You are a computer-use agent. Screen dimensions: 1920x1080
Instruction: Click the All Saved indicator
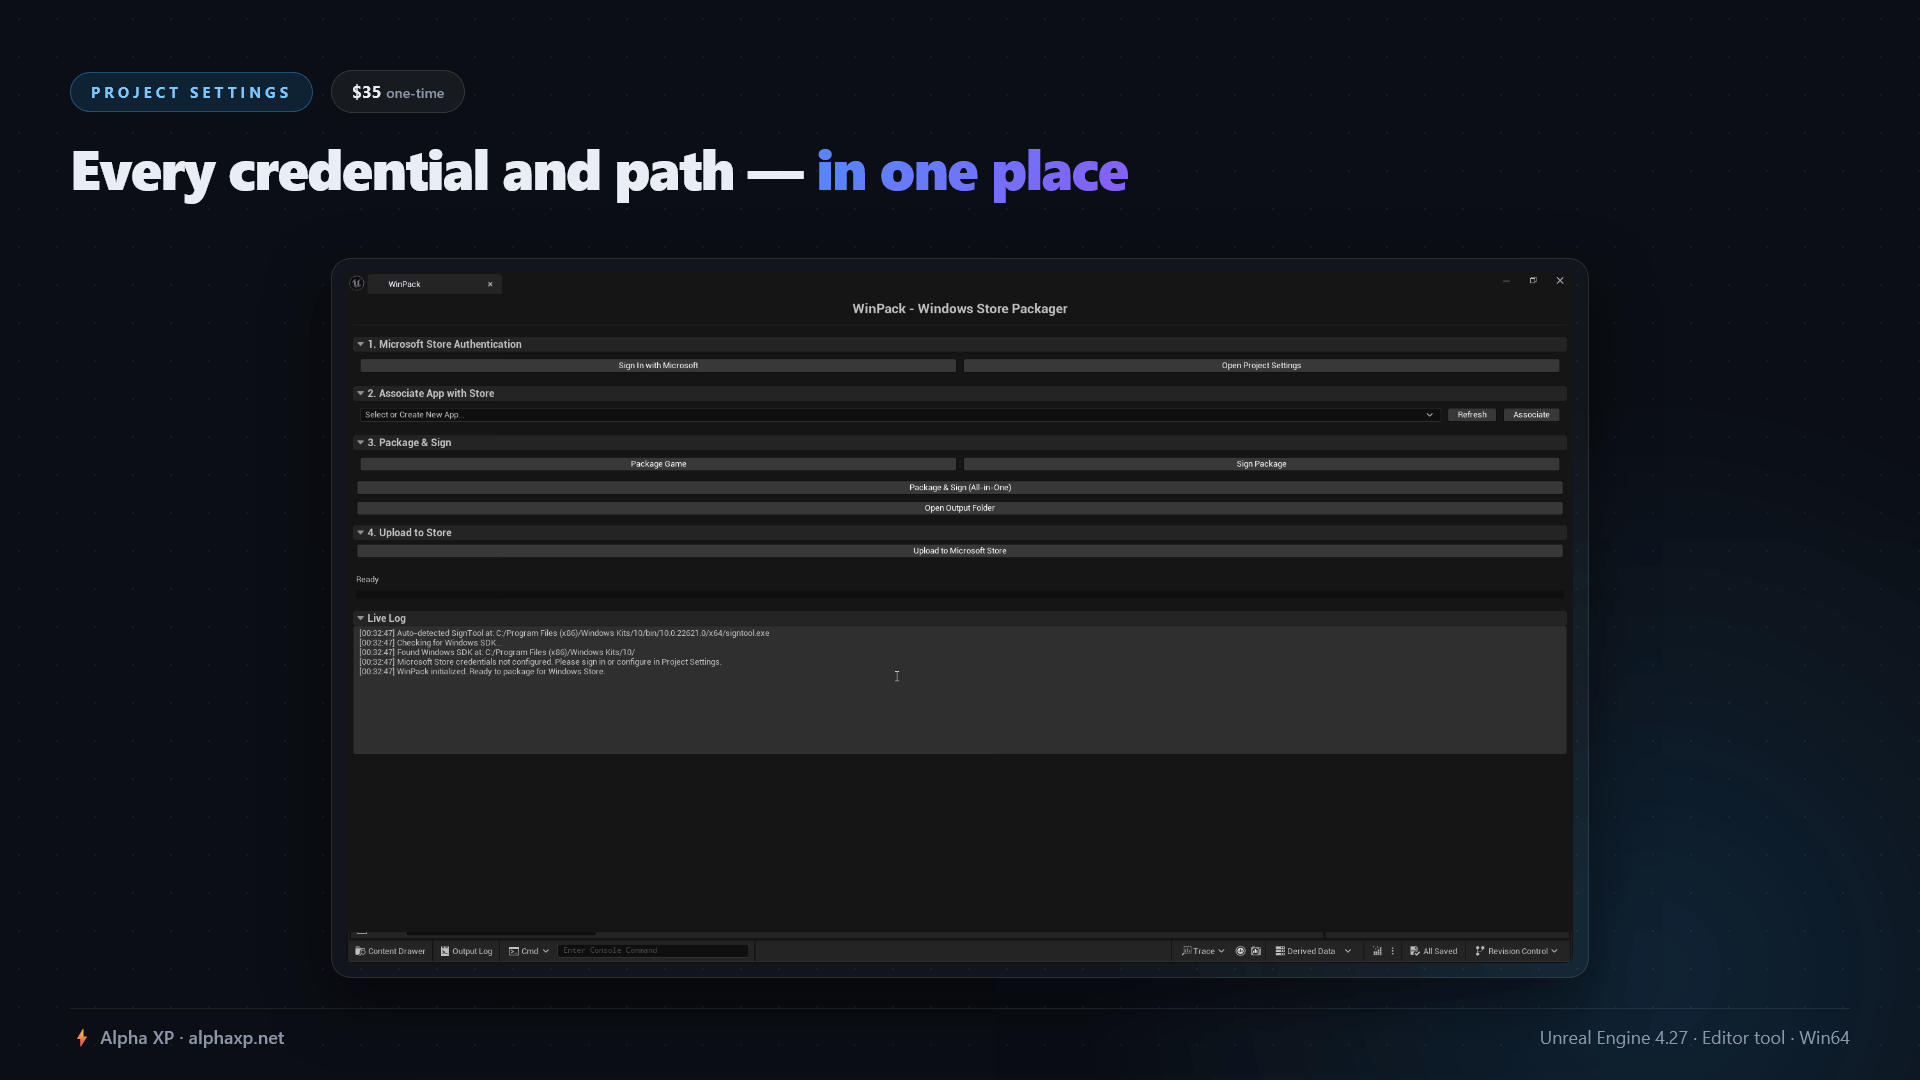(1433, 951)
